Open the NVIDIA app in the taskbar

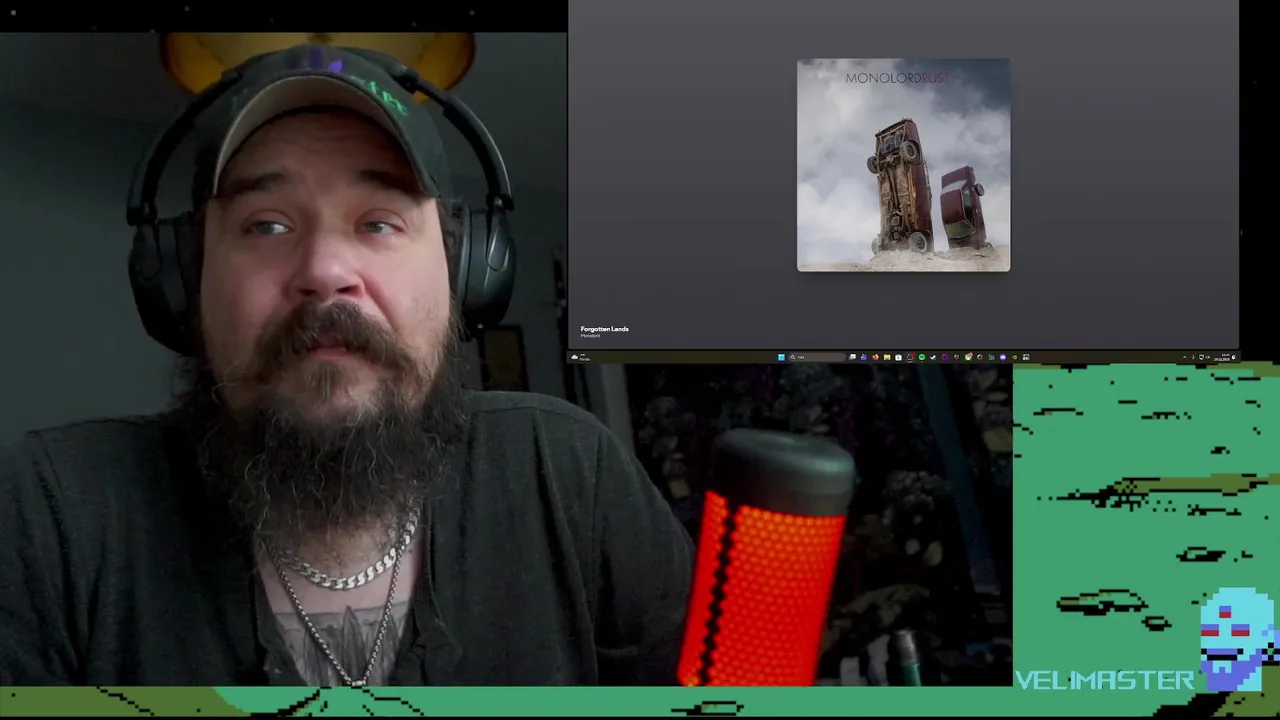click(1014, 357)
